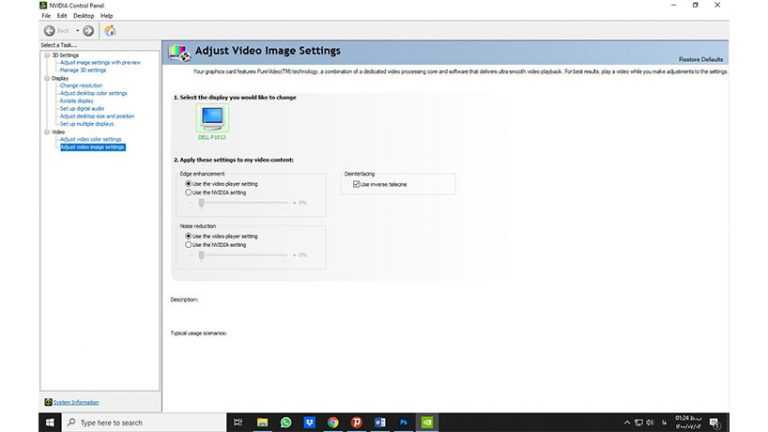Viewport: 768px width, 432px height.
Task: Click the volume speaker tray icon
Action: point(650,423)
